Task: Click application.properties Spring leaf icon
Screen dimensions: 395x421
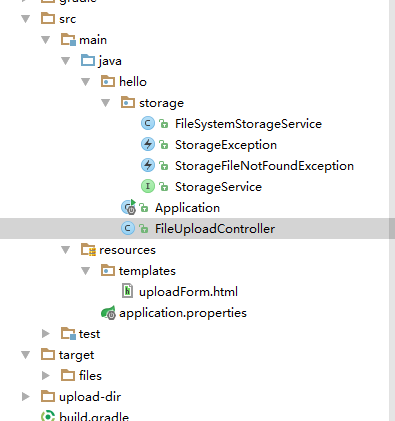Action: [x=108, y=313]
